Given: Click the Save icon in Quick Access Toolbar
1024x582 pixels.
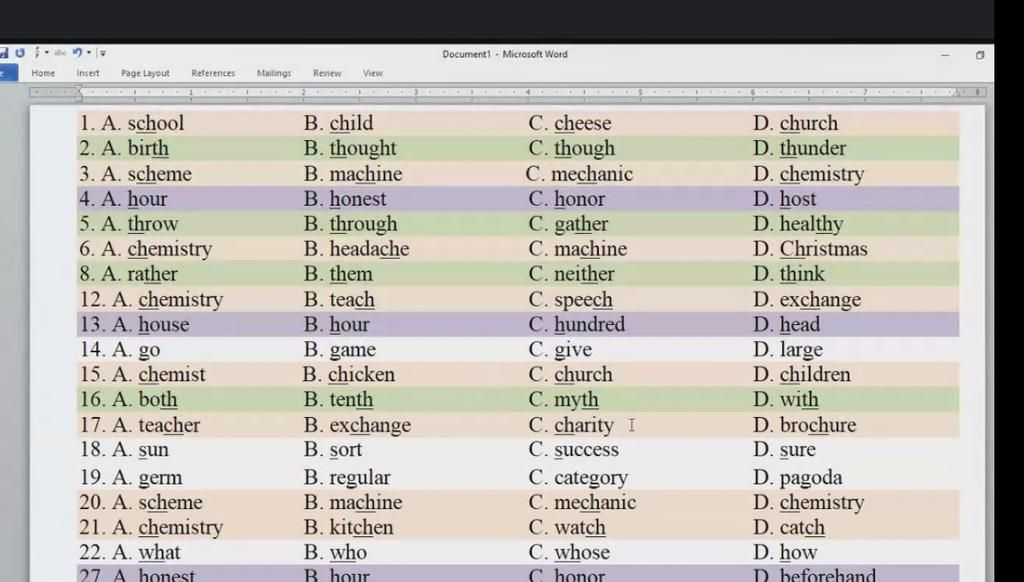Looking at the screenshot, I should [x=4, y=53].
